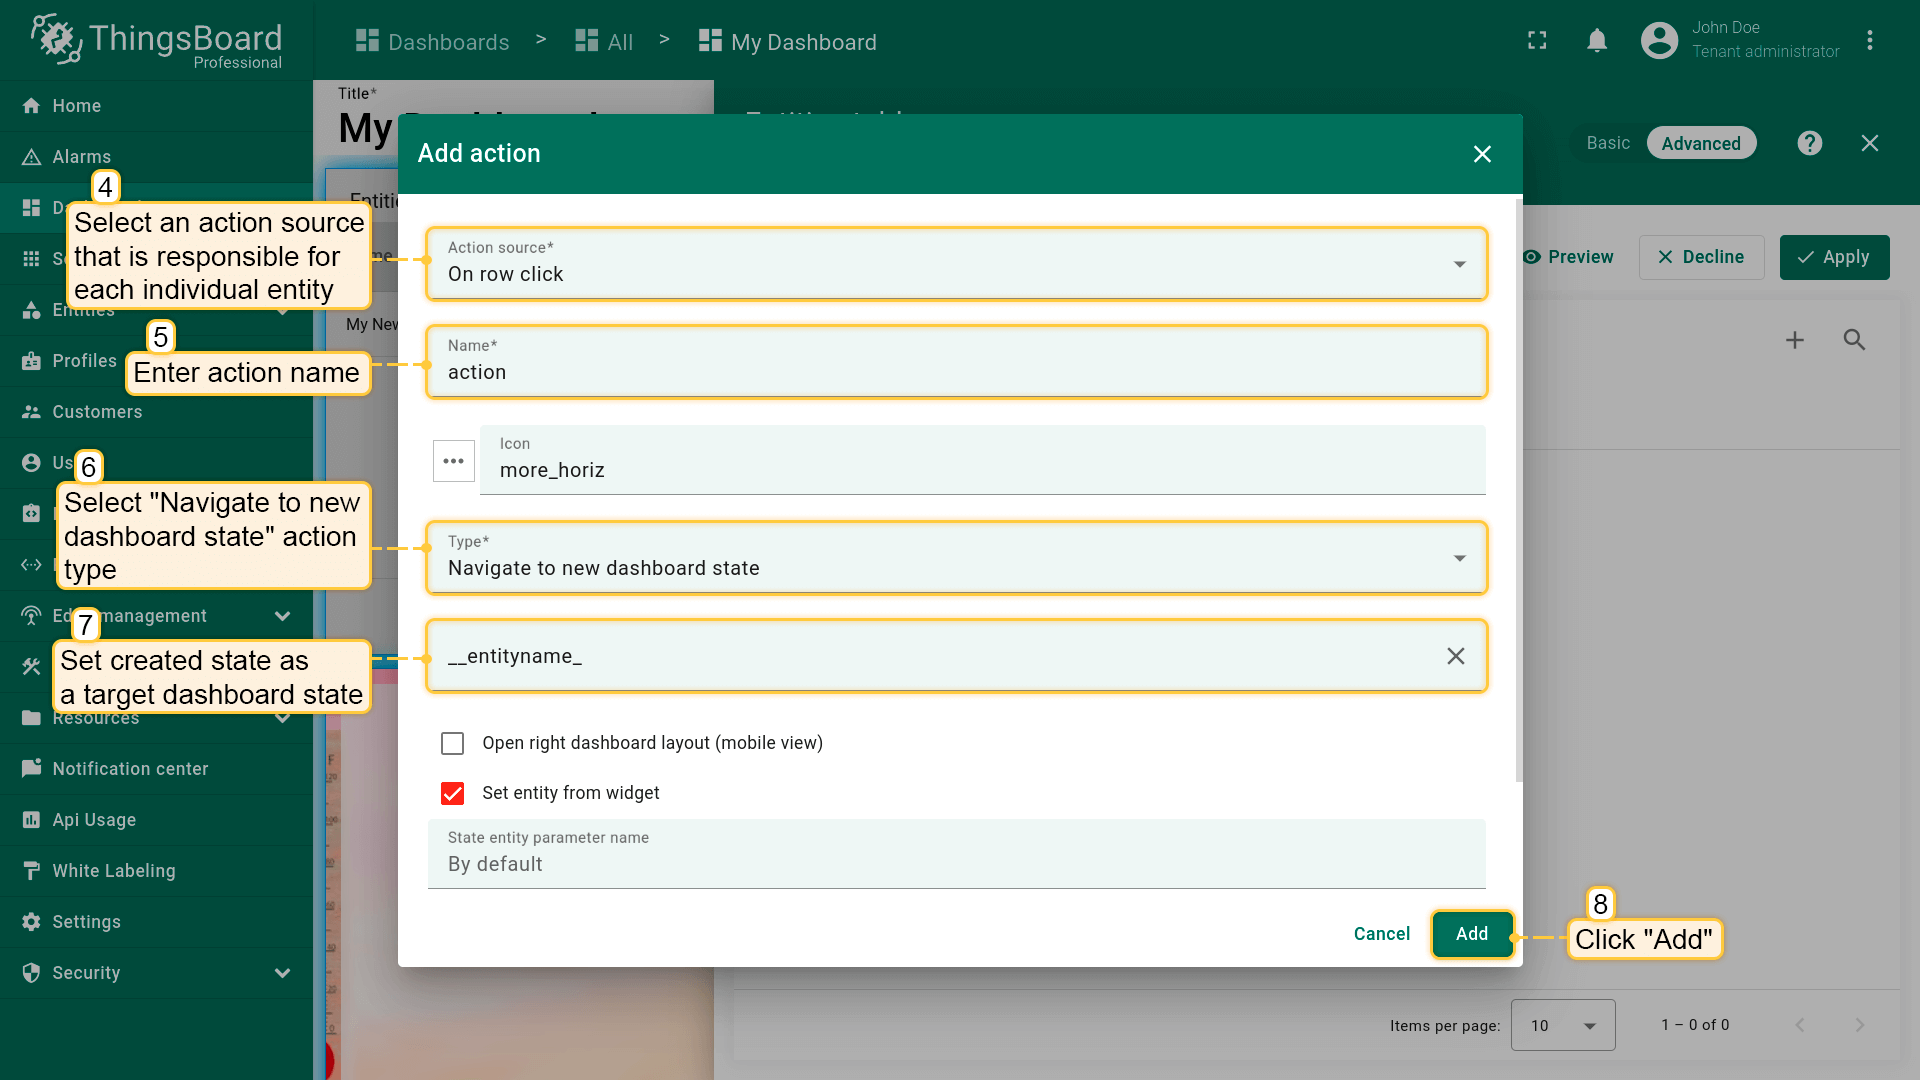1920x1080 pixels.
Task: Open the Notification center menu item
Action: pos(130,769)
